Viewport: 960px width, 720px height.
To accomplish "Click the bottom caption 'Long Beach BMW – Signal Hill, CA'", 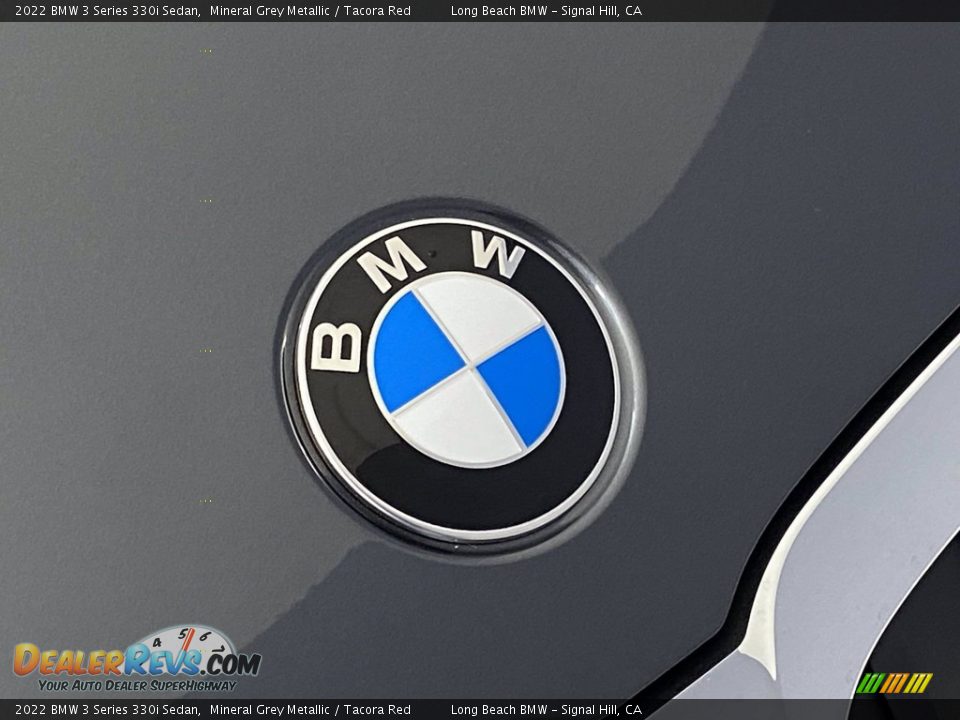I will (546, 710).
